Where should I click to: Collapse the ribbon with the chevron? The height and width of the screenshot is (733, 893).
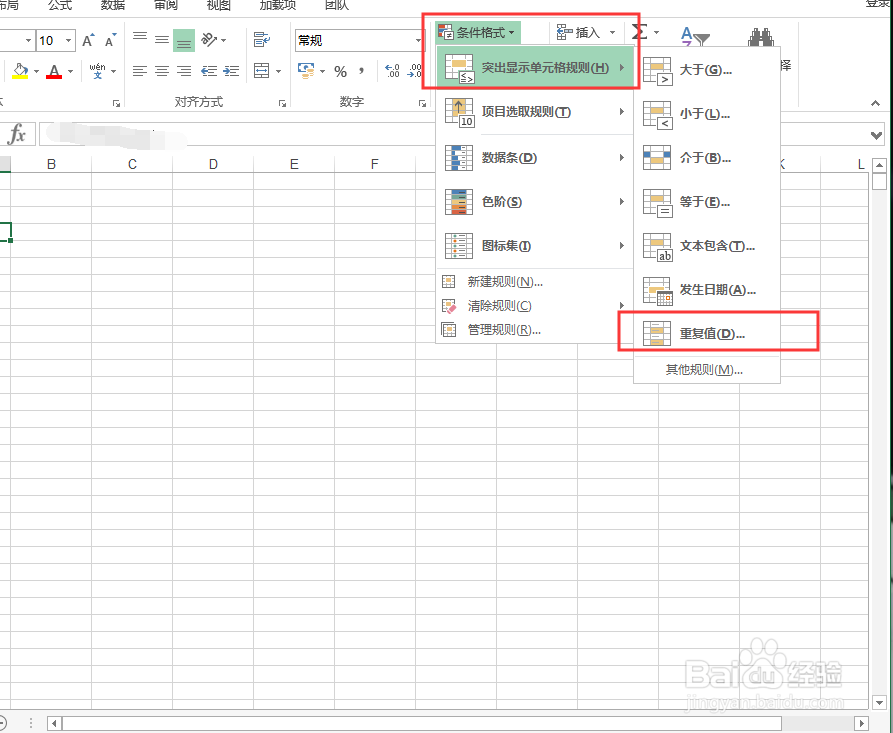click(875, 103)
